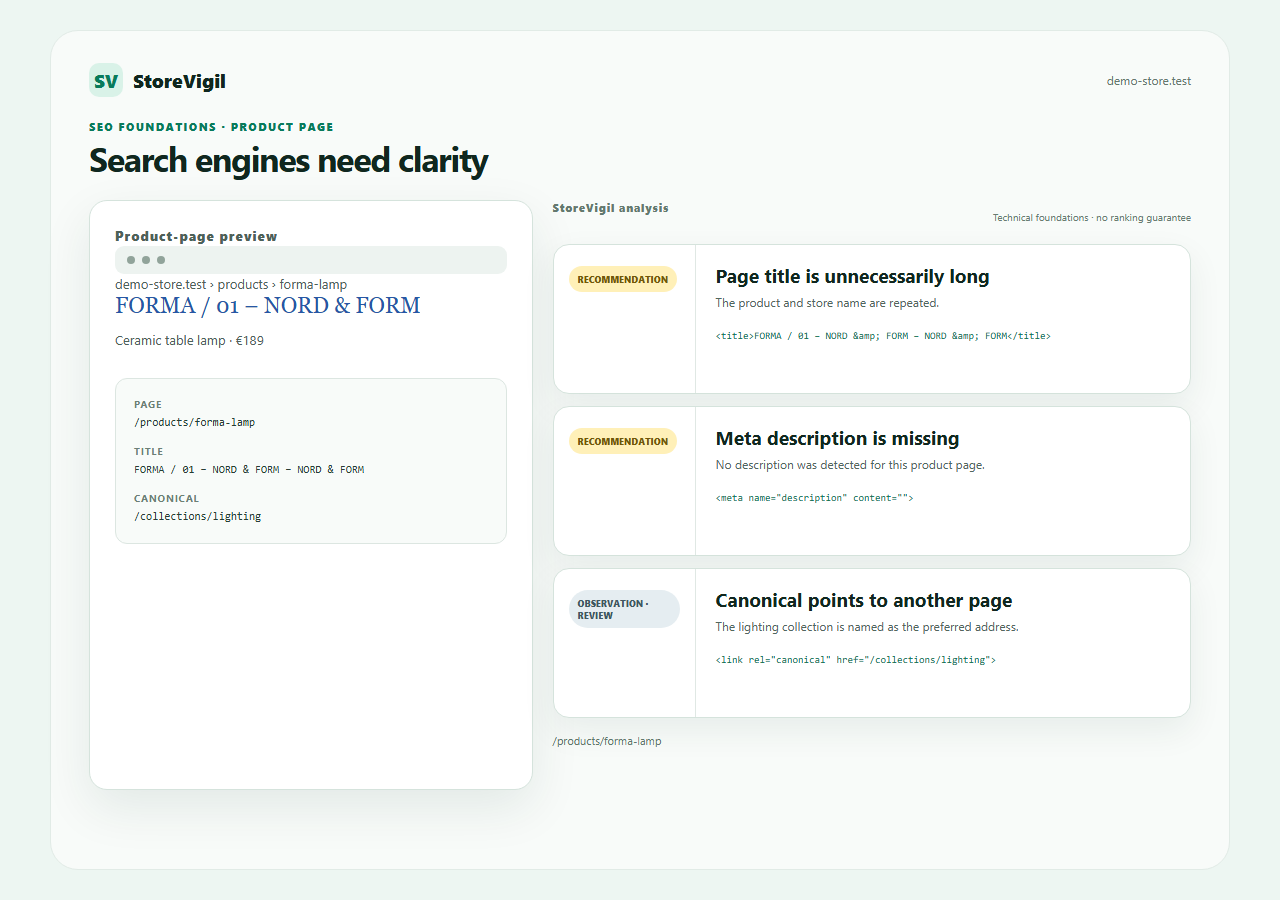
Task: Click the 'Search engines need clarity' headline
Action: click(288, 160)
